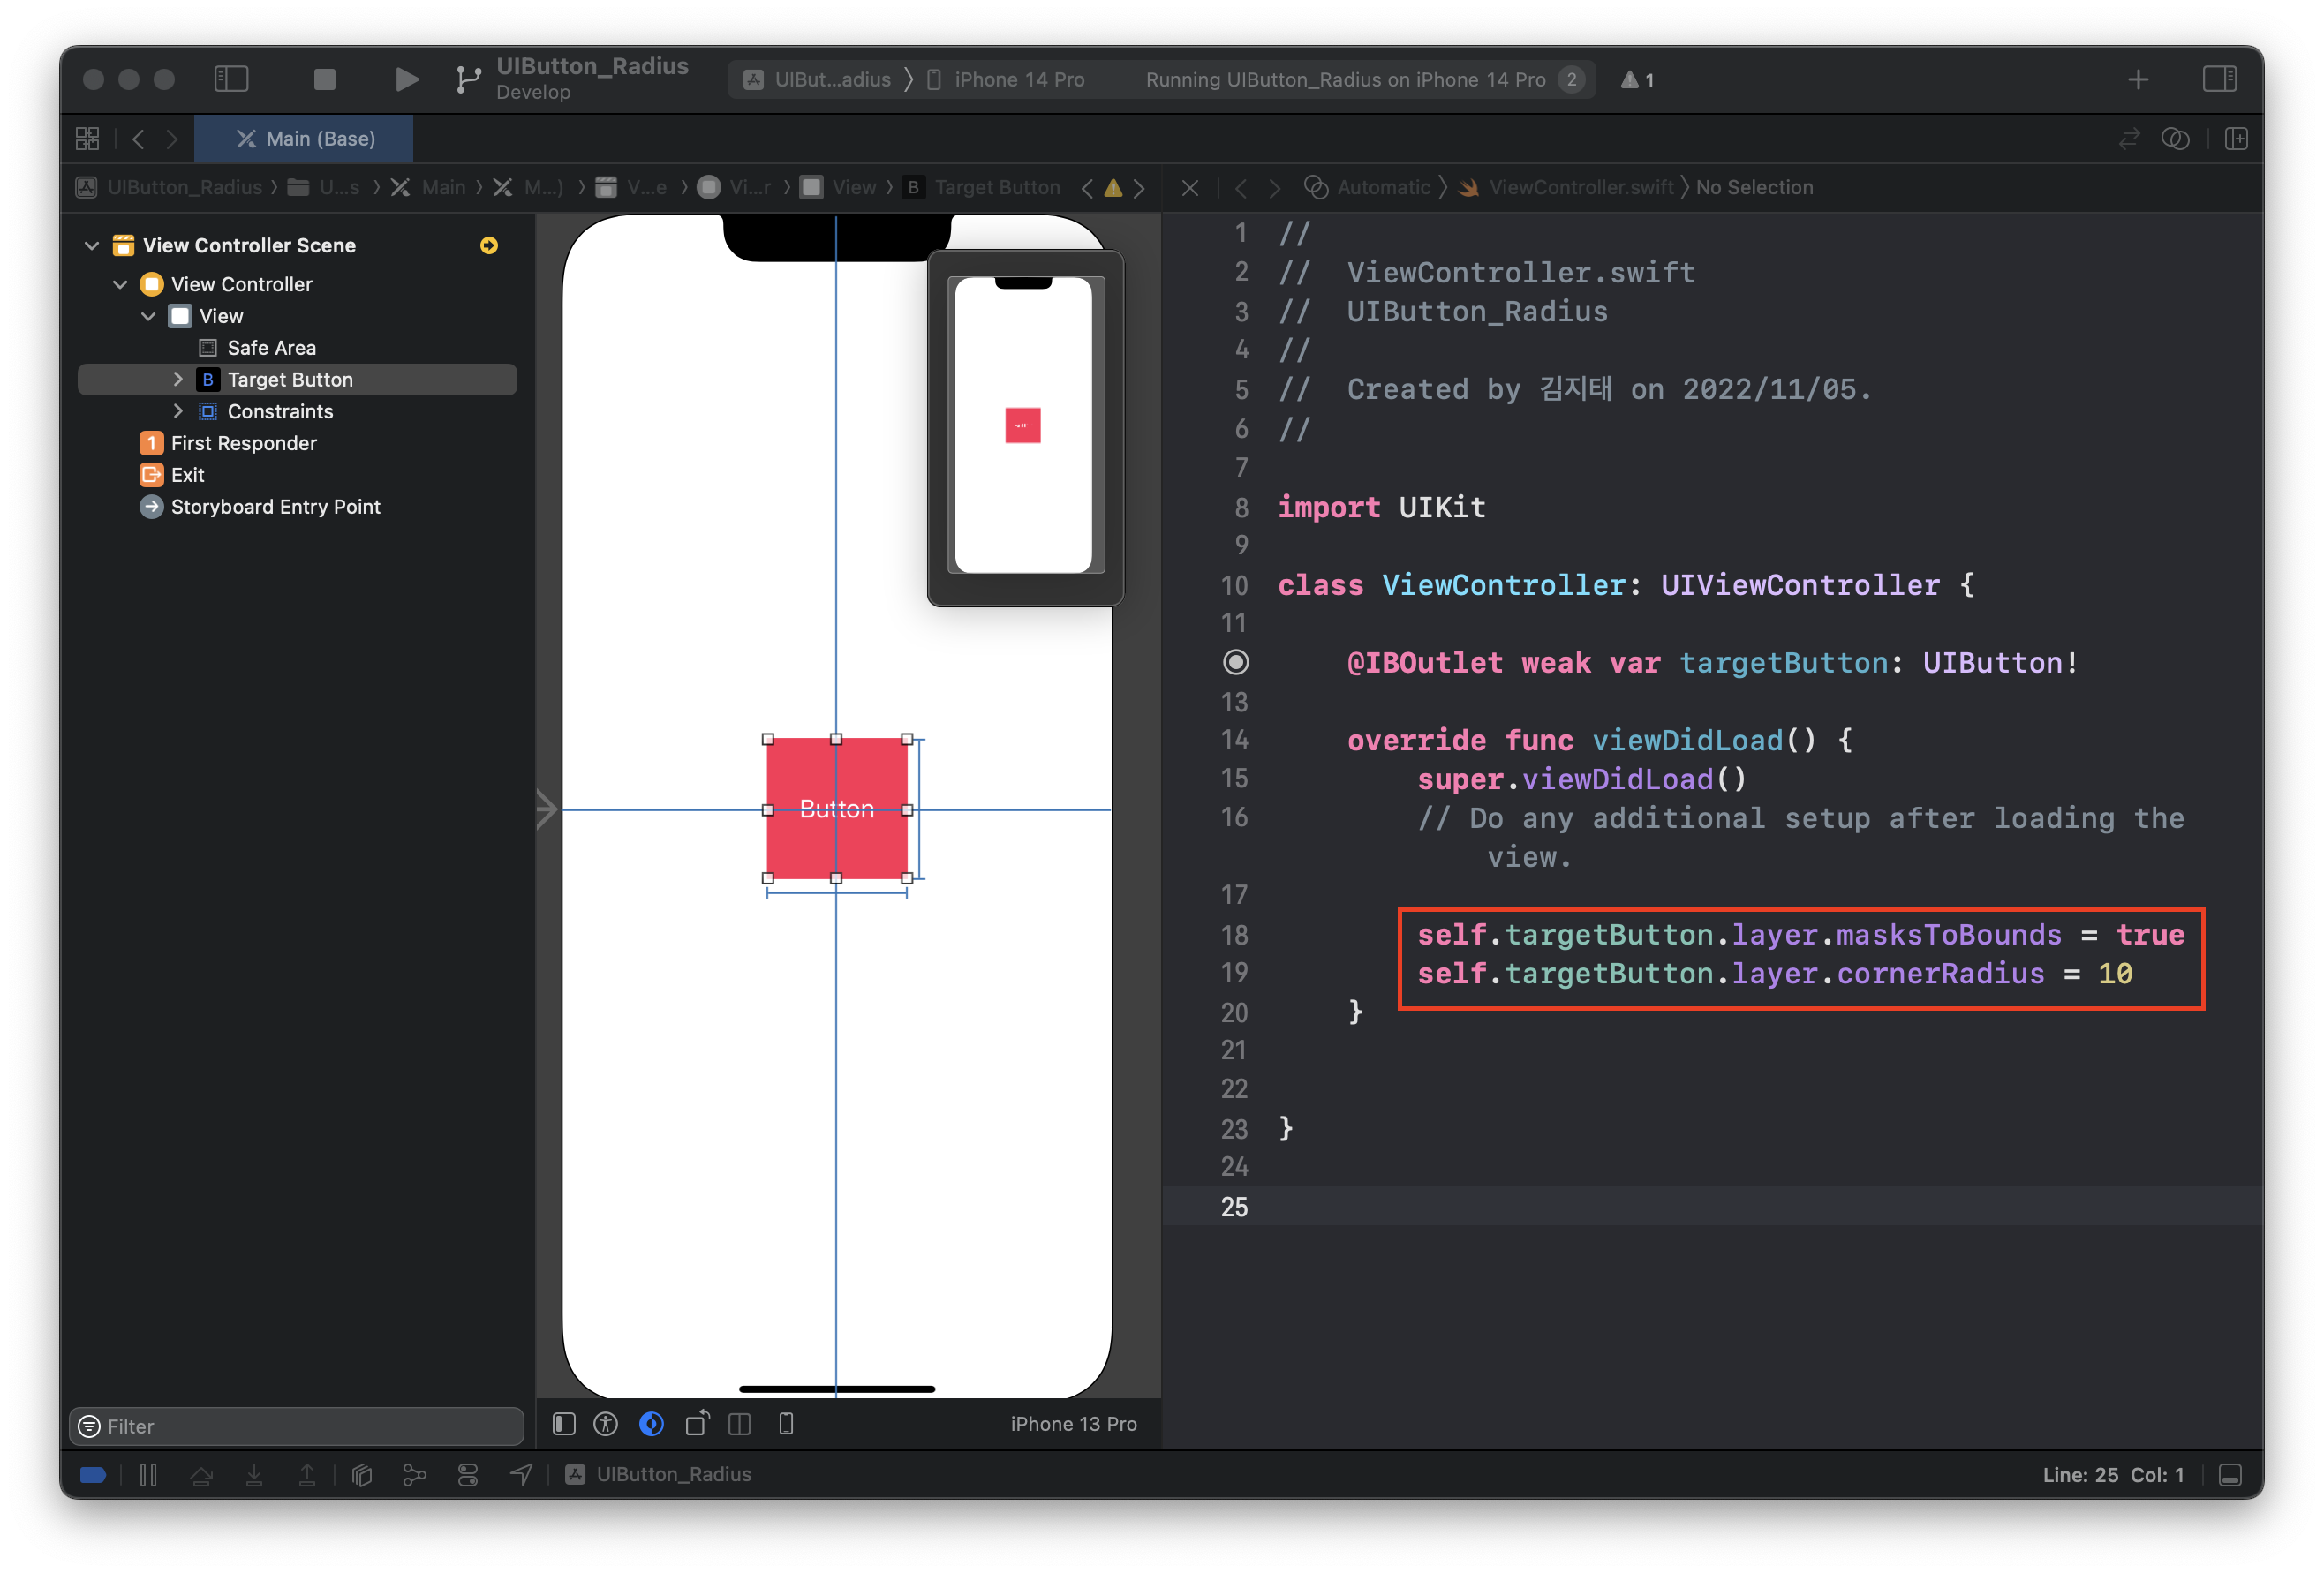Click Simulate Location arrow icon
This screenshot has height=1573, width=2324.
(x=521, y=1475)
